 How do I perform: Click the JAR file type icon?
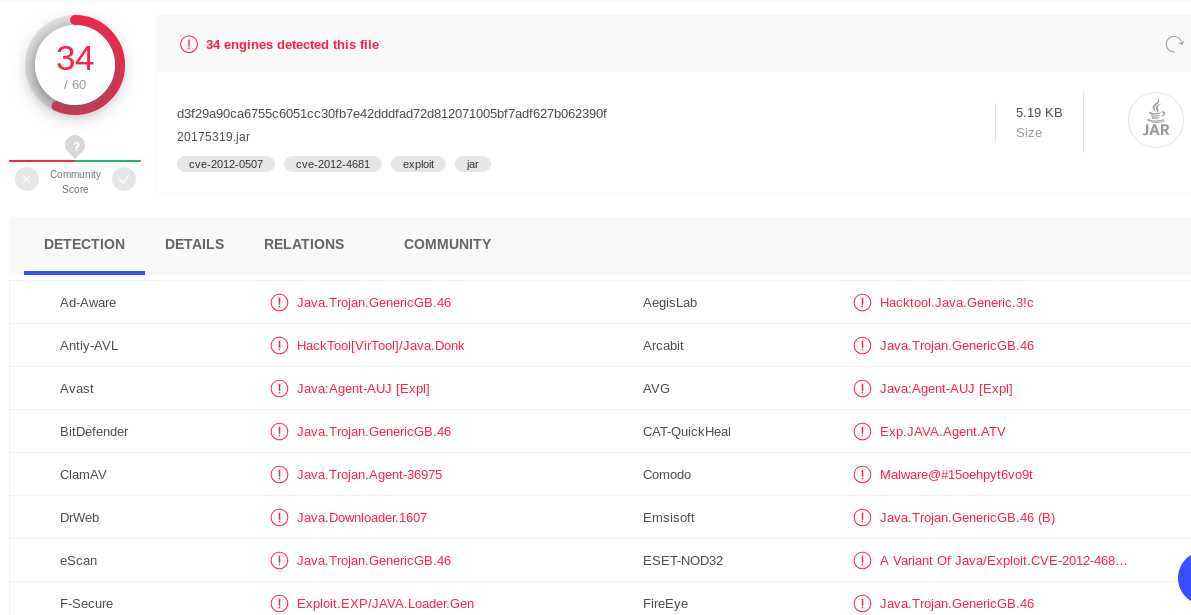point(1155,120)
